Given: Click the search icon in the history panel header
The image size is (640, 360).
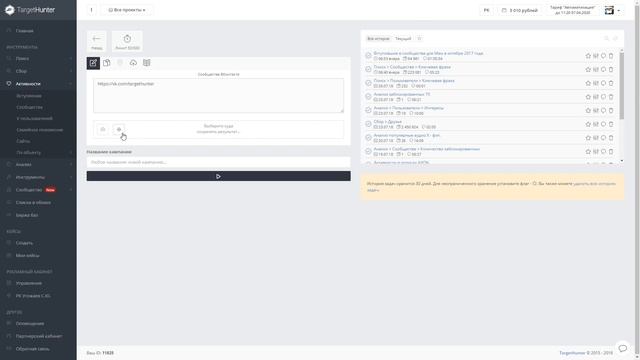Looking at the screenshot, I should [607, 38].
